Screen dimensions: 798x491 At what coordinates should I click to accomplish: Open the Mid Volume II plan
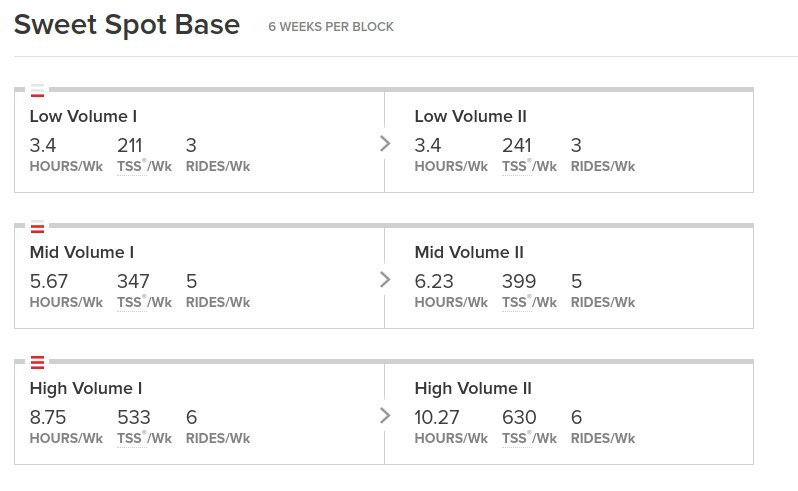click(x=469, y=252)
